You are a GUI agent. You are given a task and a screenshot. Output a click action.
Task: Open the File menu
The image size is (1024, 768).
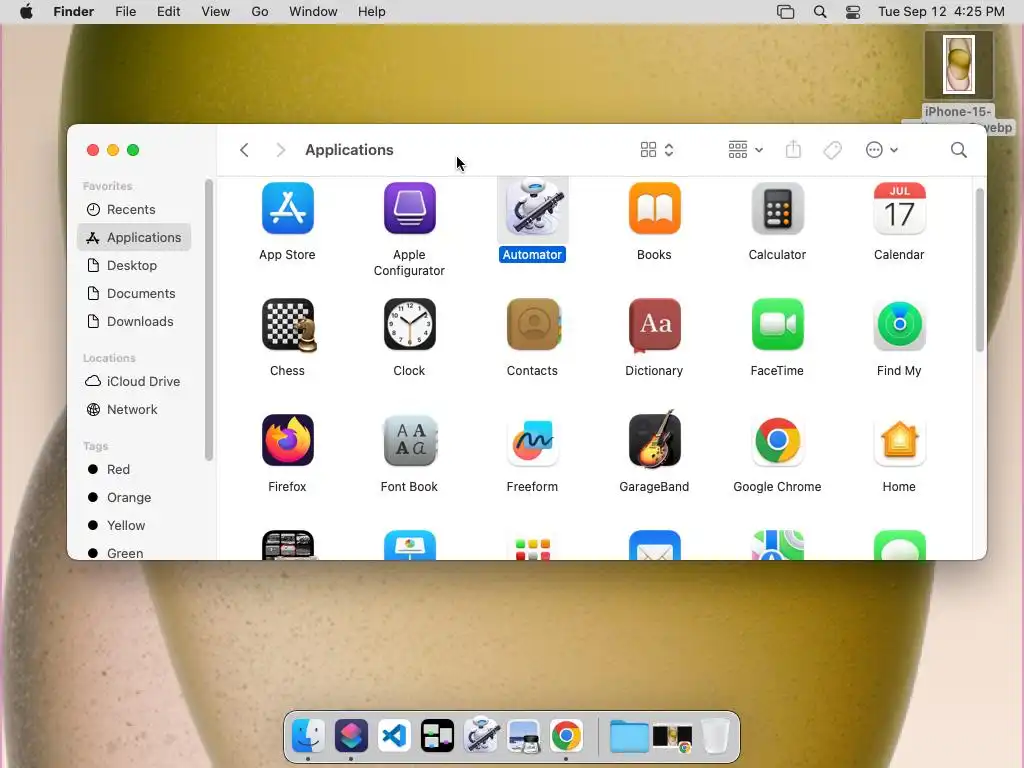(125, 12)
